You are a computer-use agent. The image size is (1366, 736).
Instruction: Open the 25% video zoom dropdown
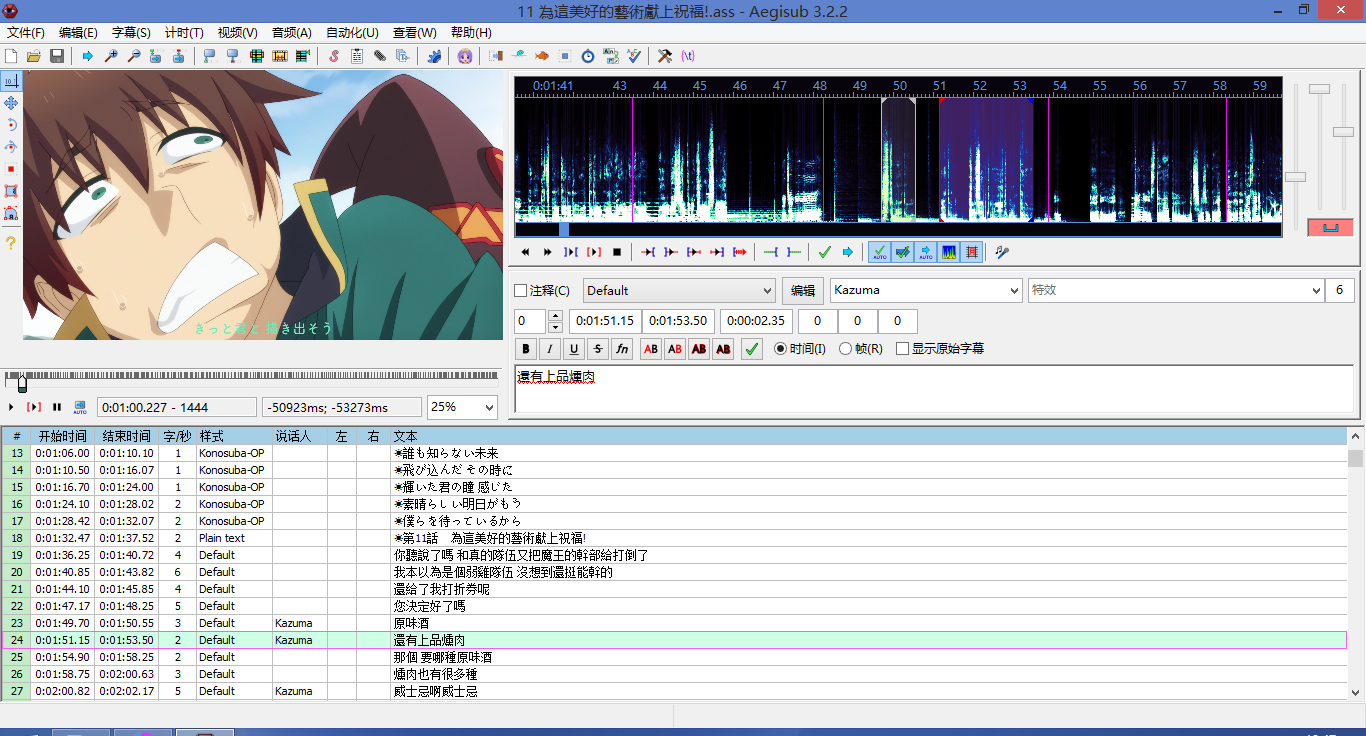(462, 407)
